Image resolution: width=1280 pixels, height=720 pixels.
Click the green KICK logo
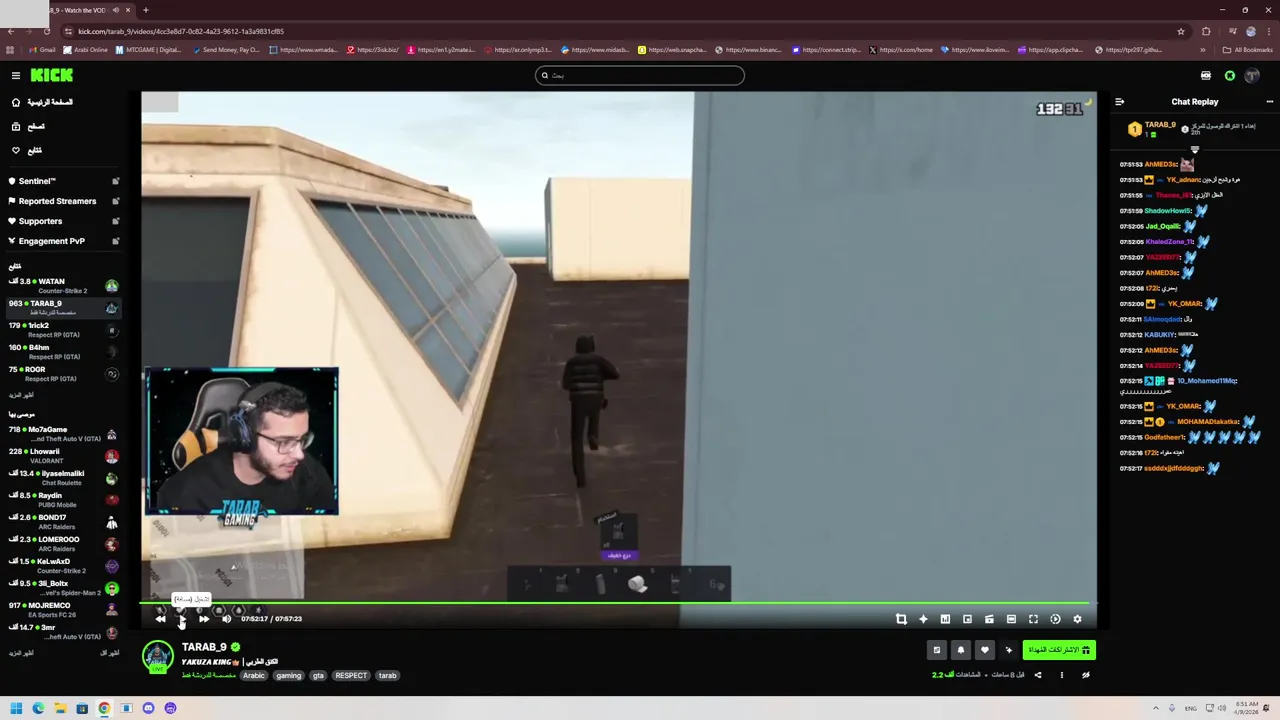coord(51,75)
